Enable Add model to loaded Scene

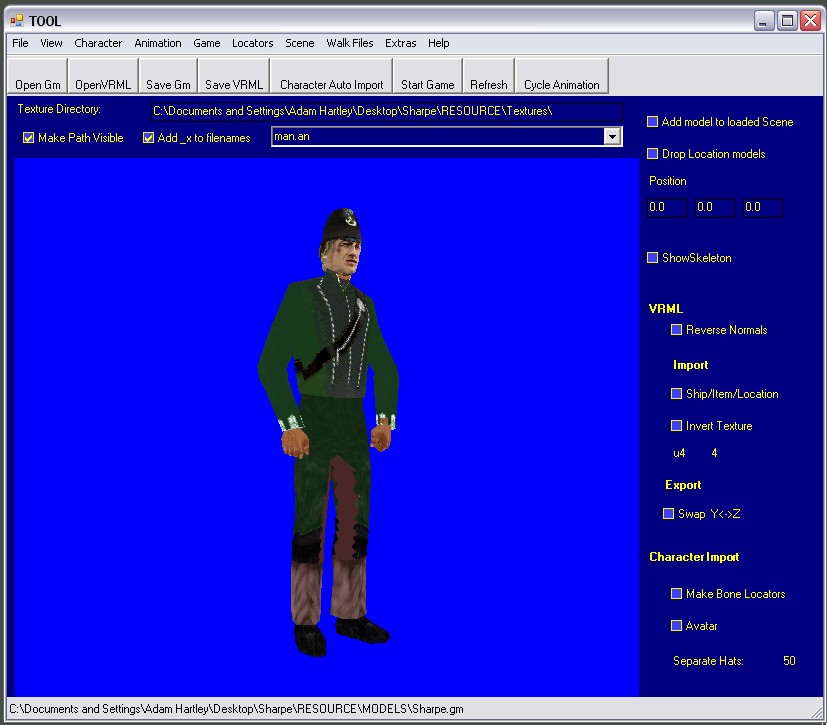652,122
